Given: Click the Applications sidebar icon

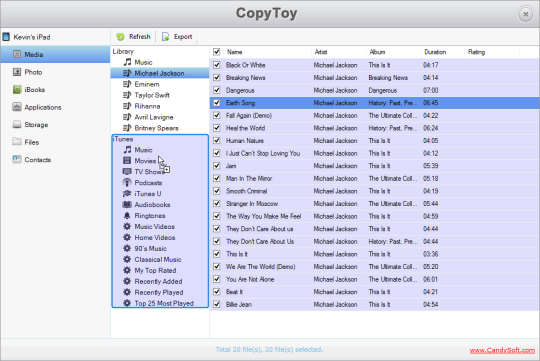Looking at the screenshot, I should pyautogui.click(x=17, y=107).
